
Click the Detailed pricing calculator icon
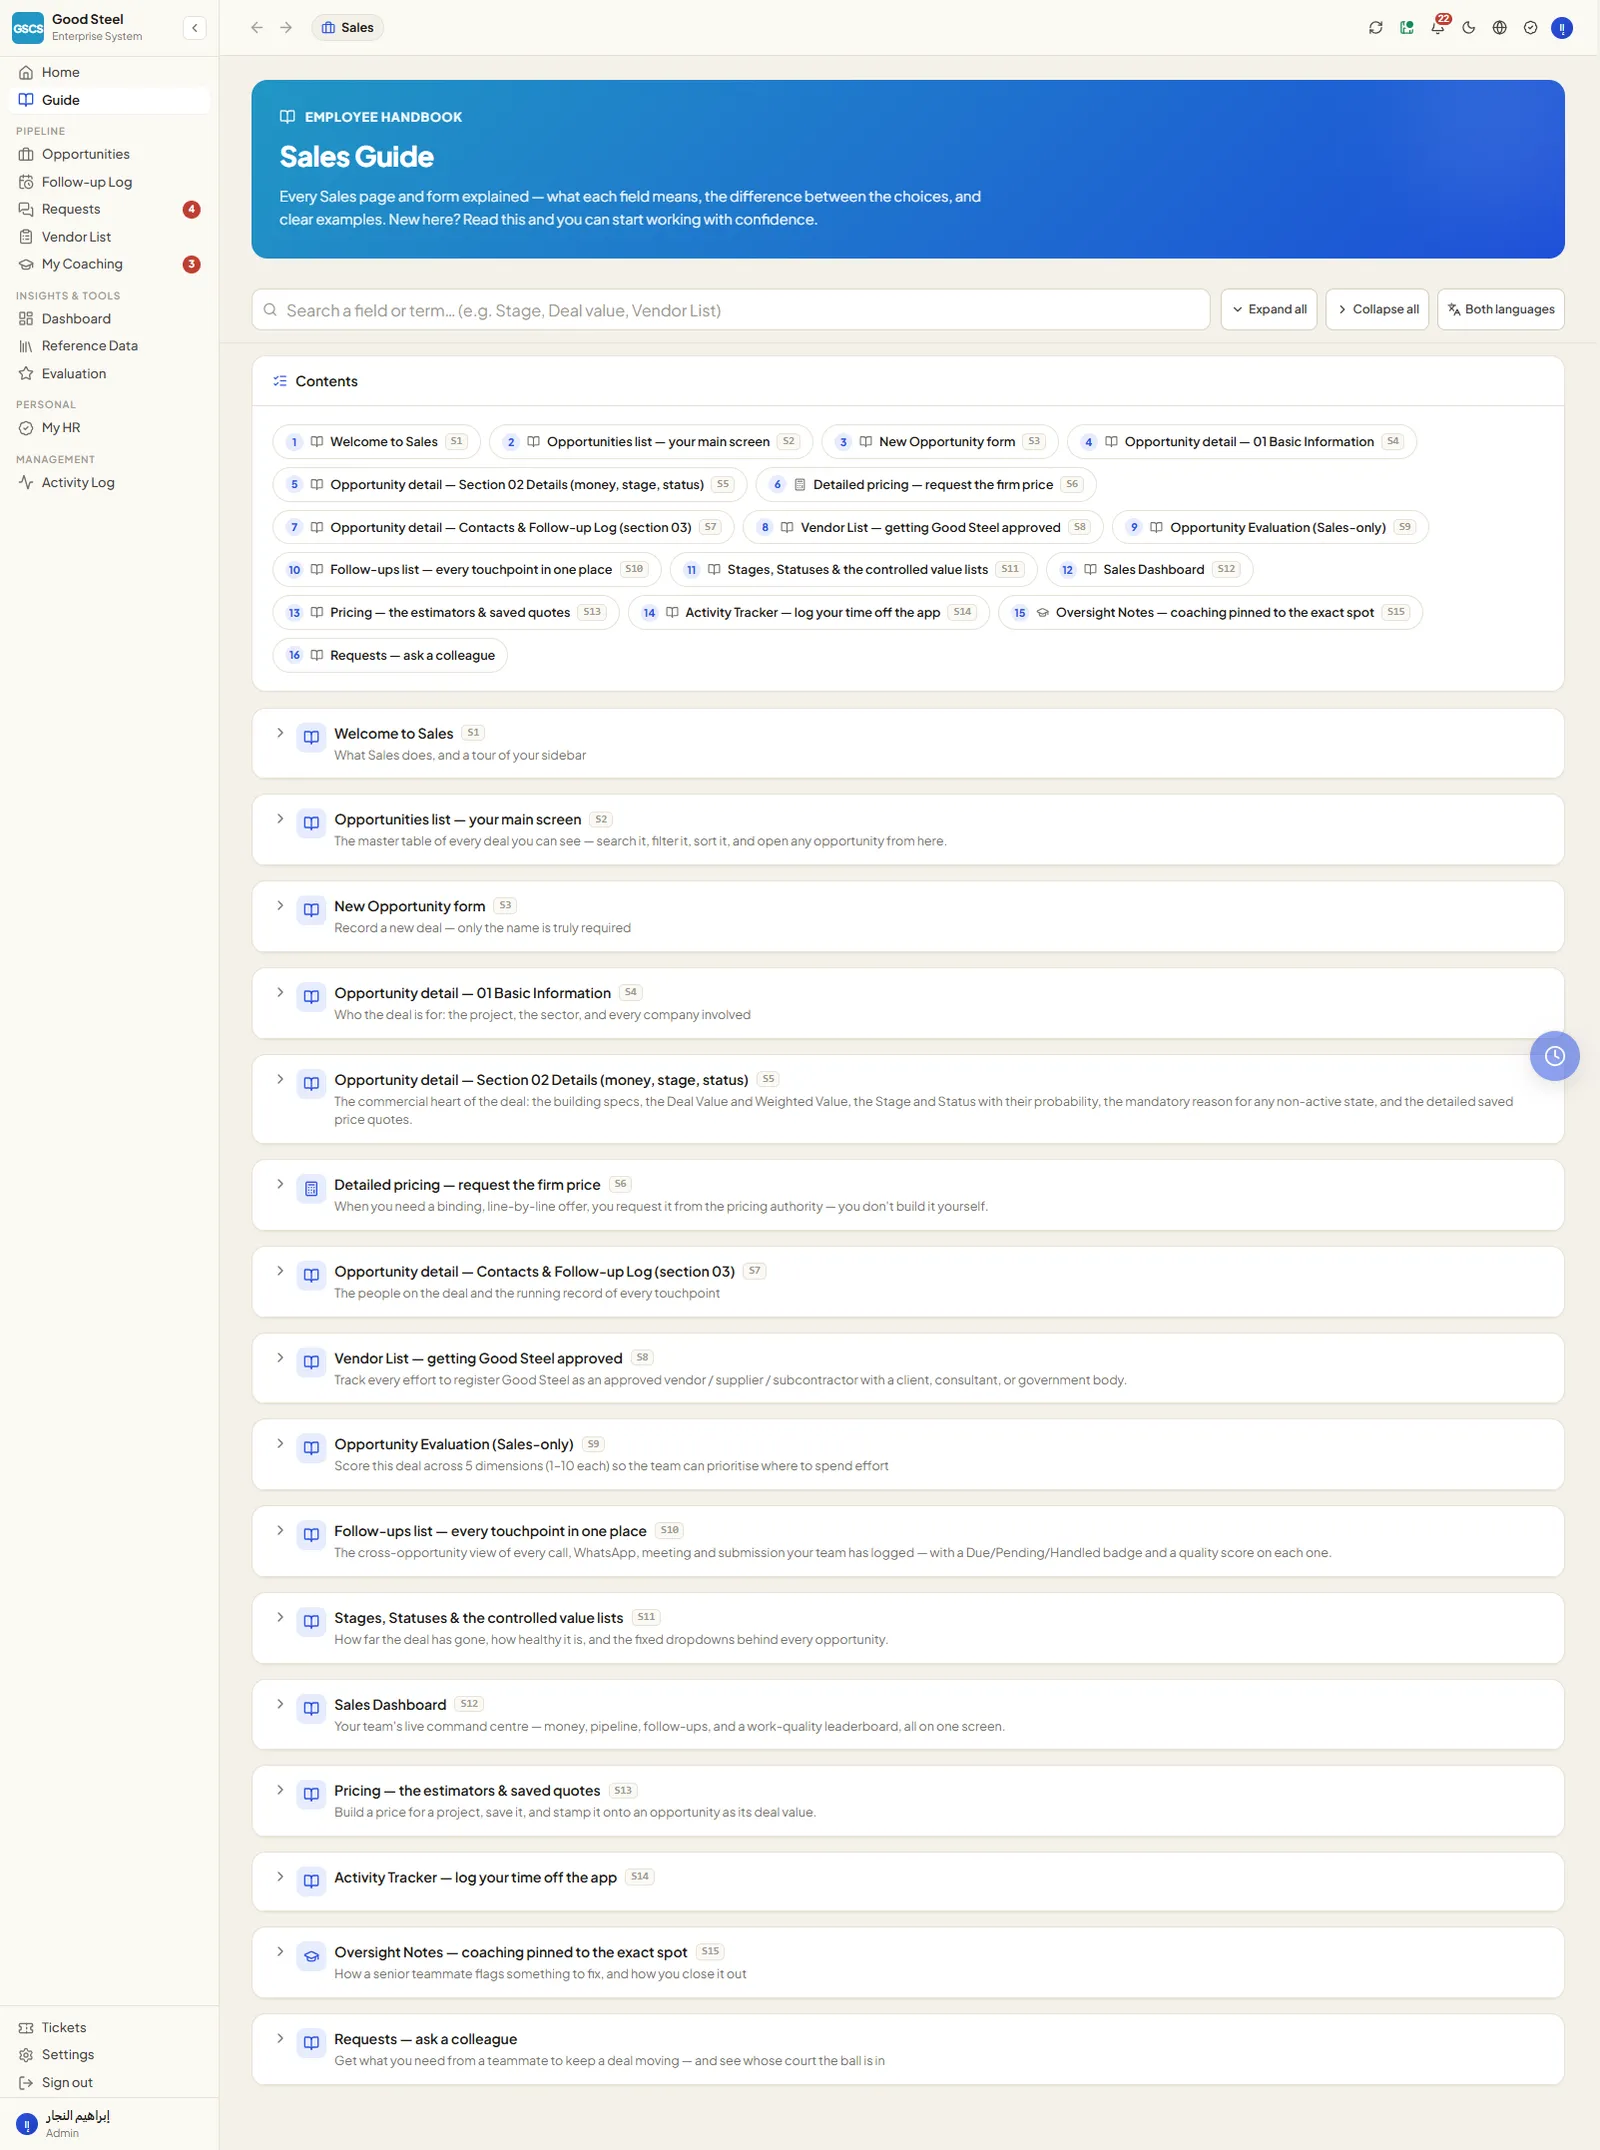[x=311, y=1189]
